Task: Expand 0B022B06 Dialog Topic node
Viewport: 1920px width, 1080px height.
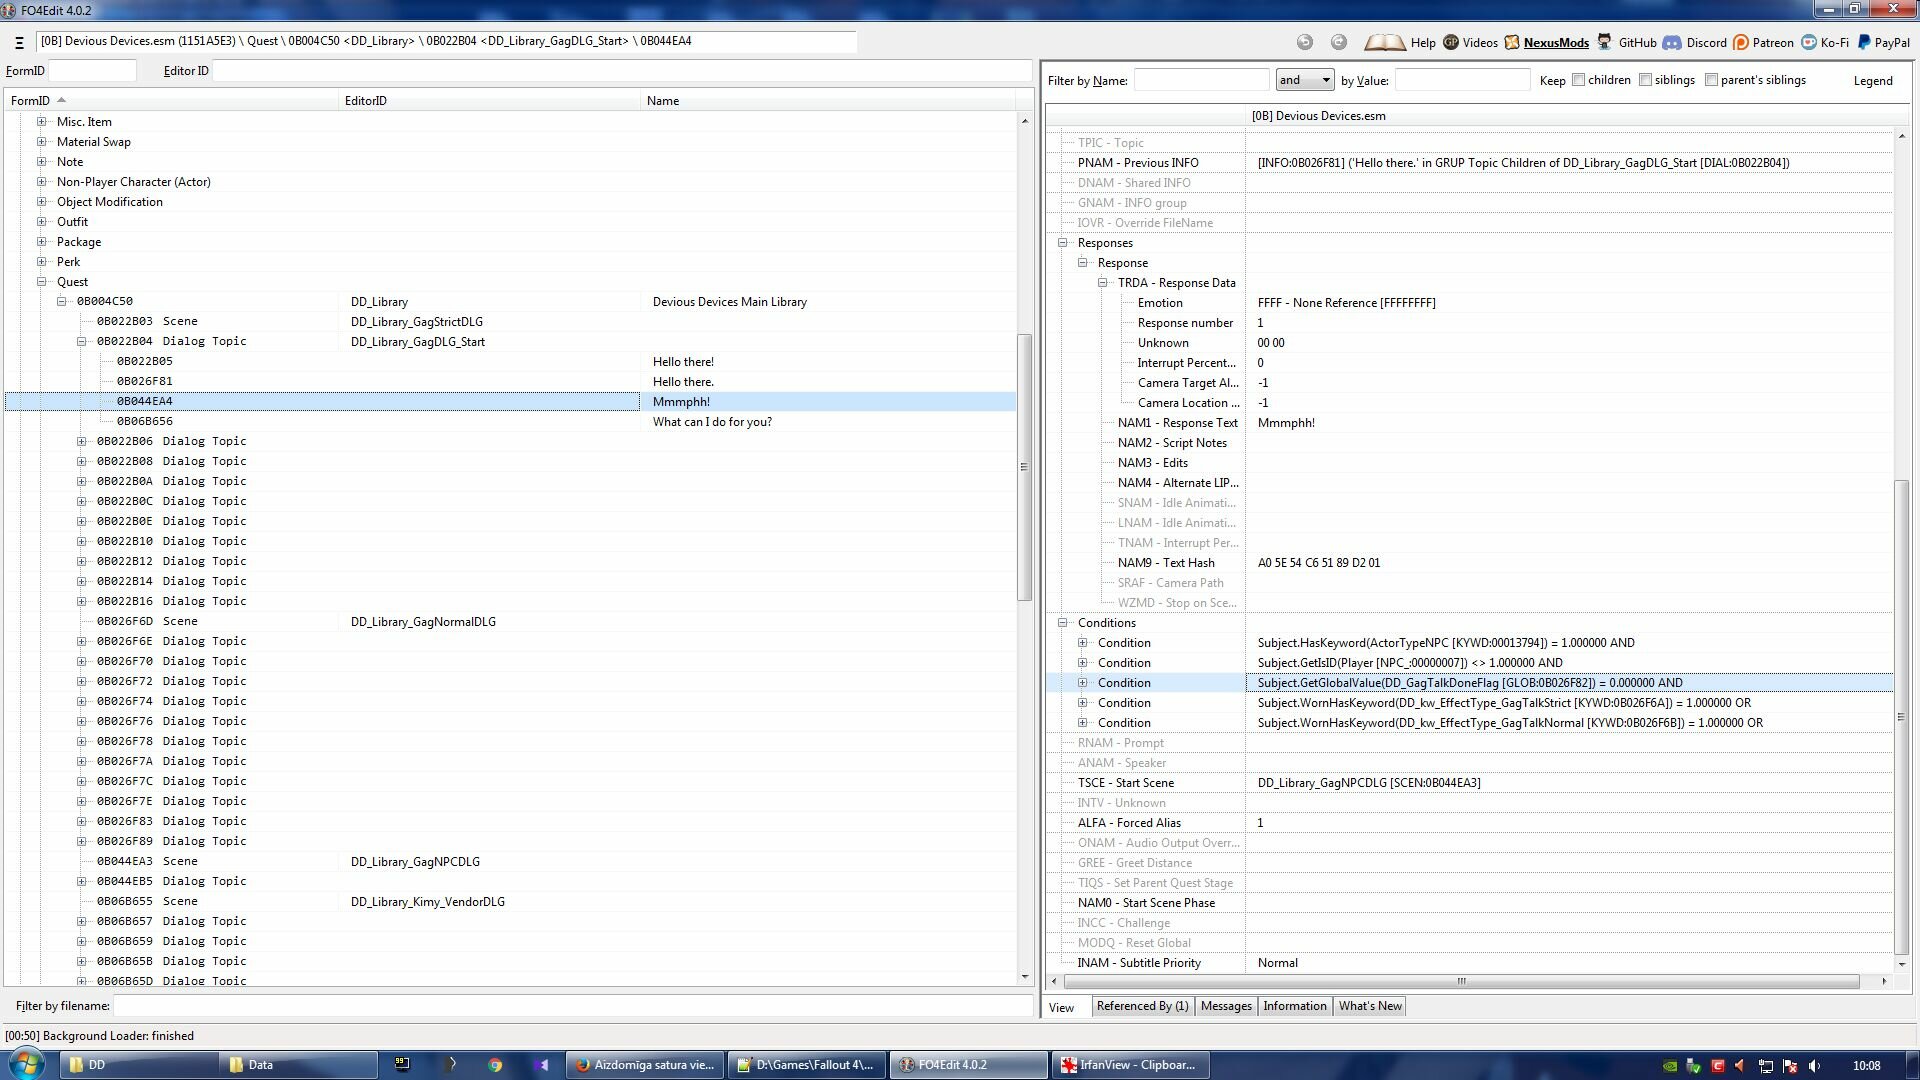Action: [82, 441]
